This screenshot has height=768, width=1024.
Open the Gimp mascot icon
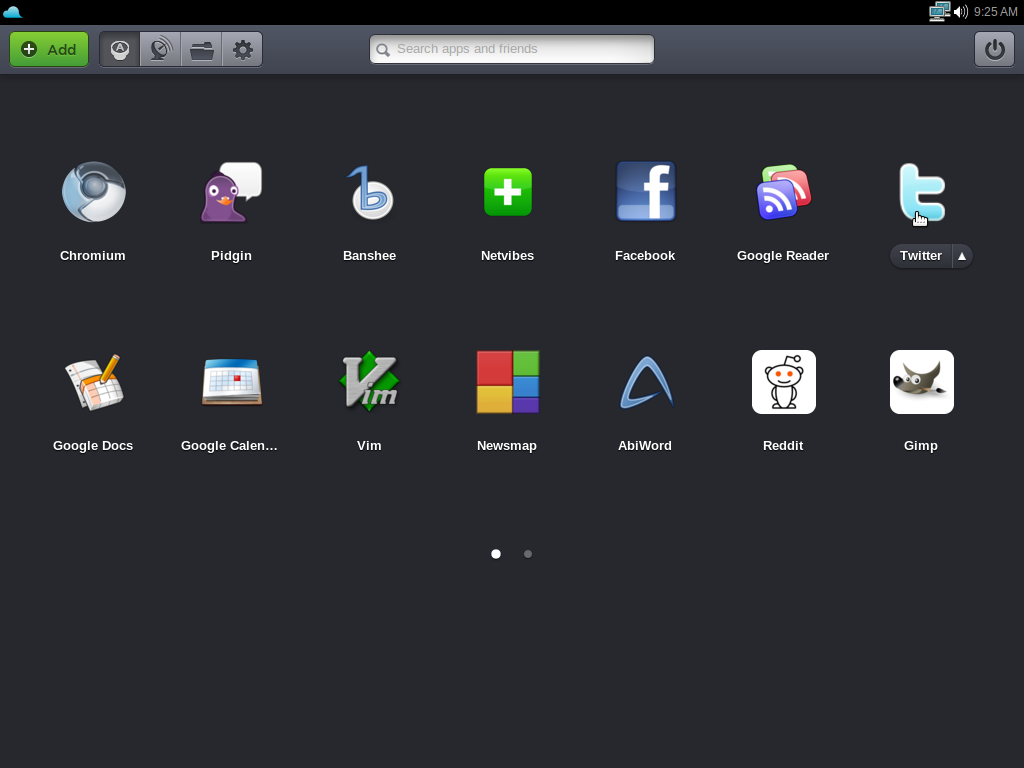click(x=921, y=382)
